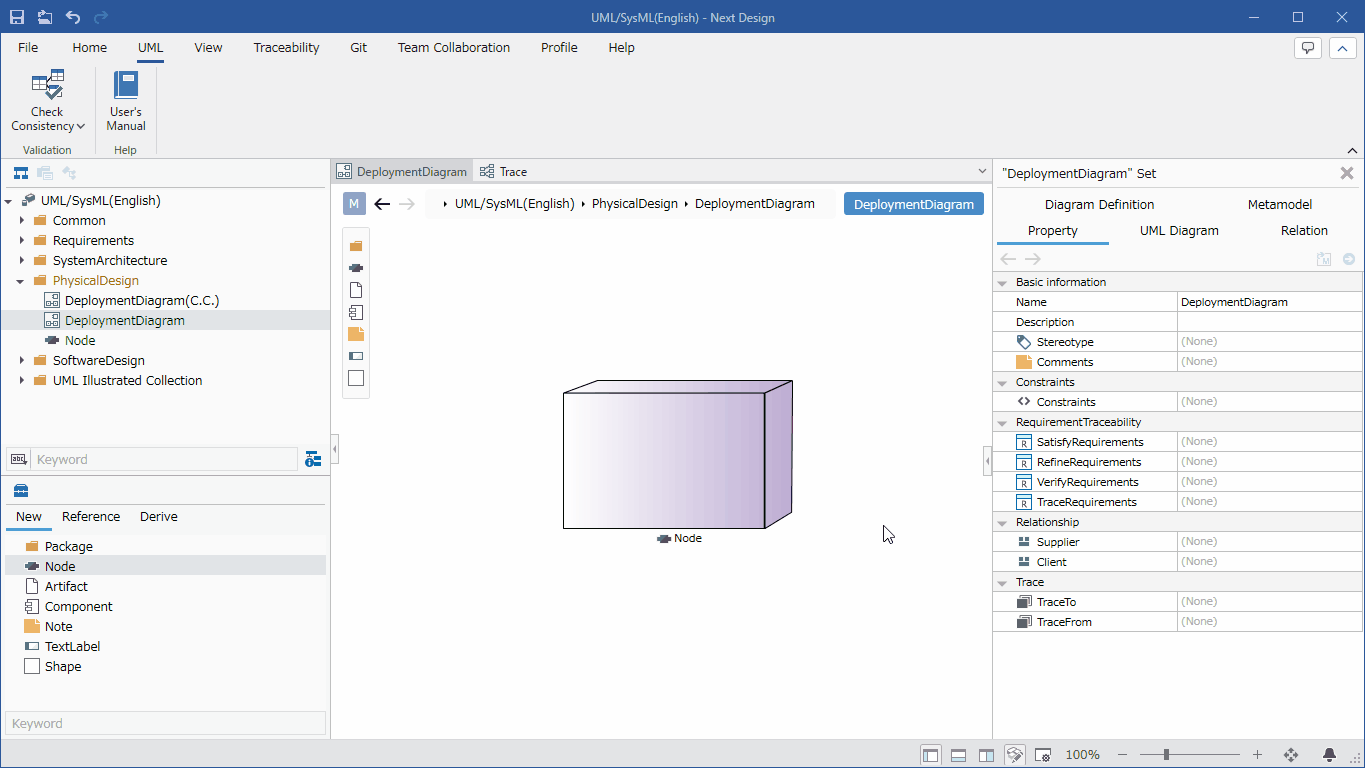Collapse the UML/SysML(English) root node
This screenshot has height=768, width=1365.
pos(9,201)
